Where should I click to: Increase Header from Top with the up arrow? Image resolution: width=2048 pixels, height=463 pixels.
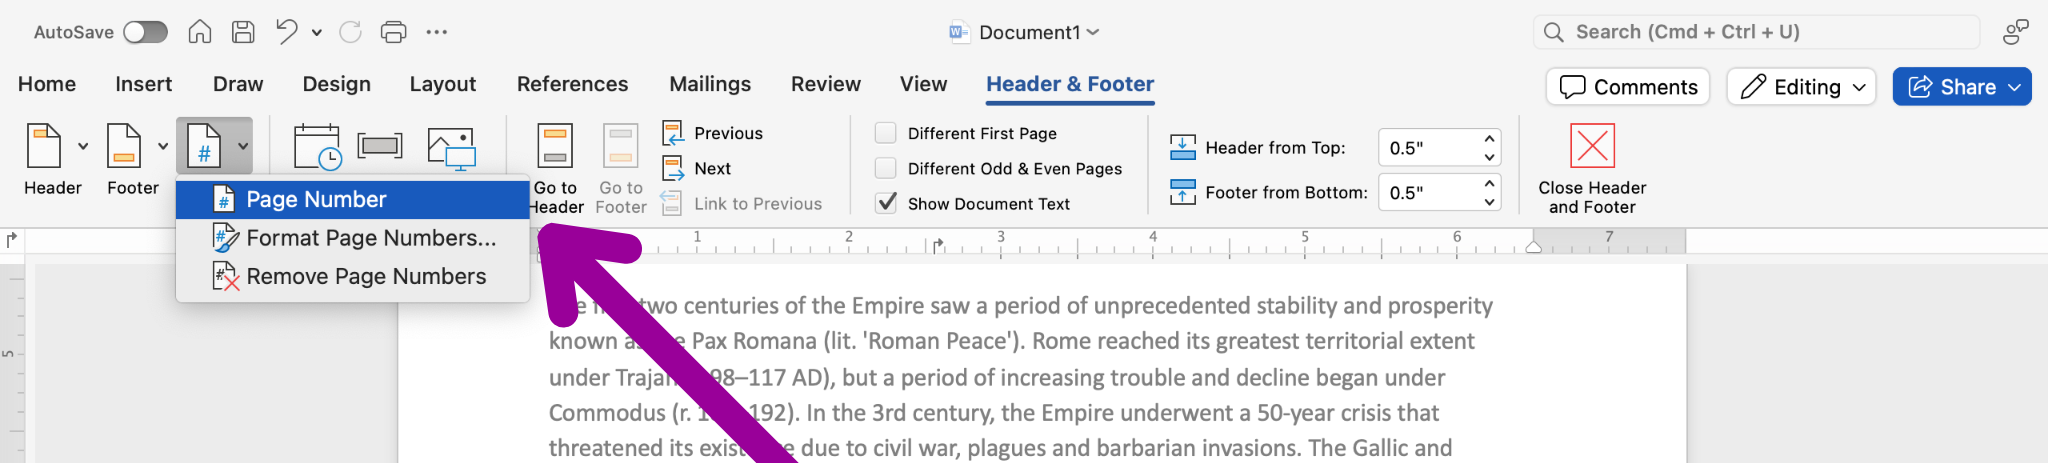pos(1490,139)
